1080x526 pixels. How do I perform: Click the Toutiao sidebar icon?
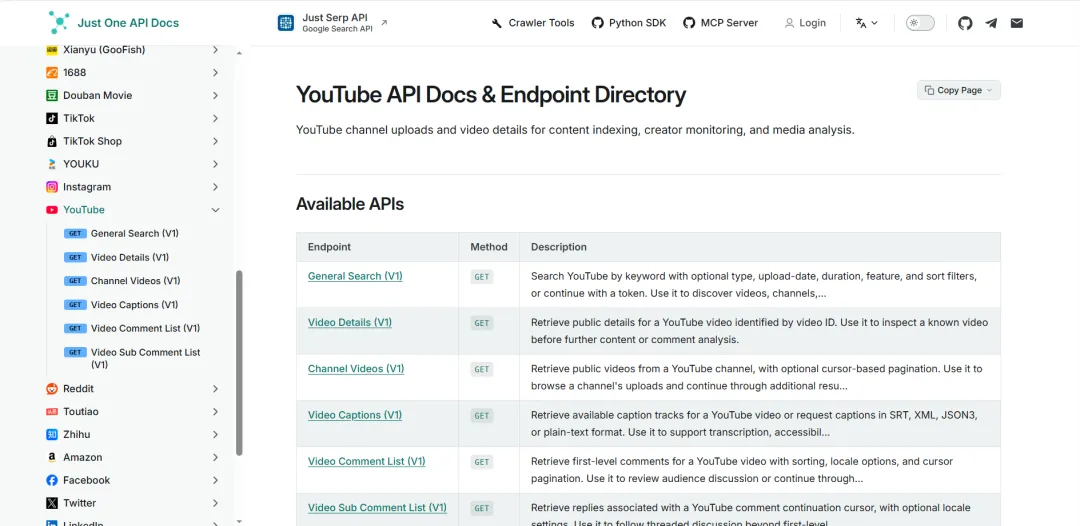pyautogui.click(x=52, y=412)
